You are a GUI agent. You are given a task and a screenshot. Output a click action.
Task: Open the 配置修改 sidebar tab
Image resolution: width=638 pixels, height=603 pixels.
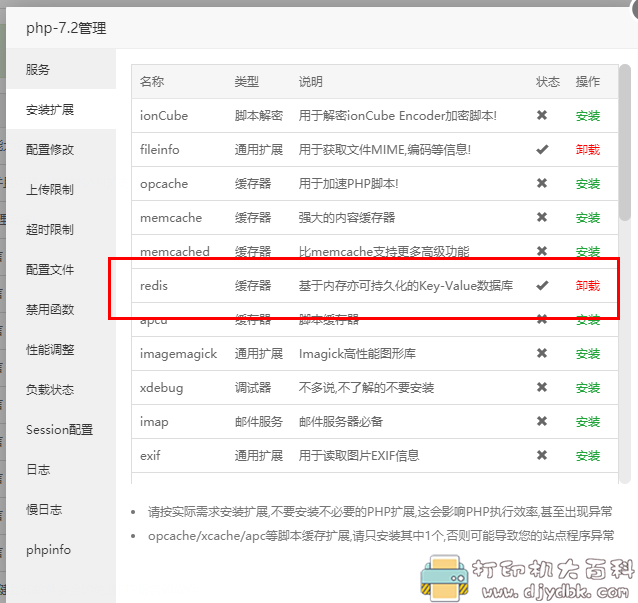click(61, 149)
